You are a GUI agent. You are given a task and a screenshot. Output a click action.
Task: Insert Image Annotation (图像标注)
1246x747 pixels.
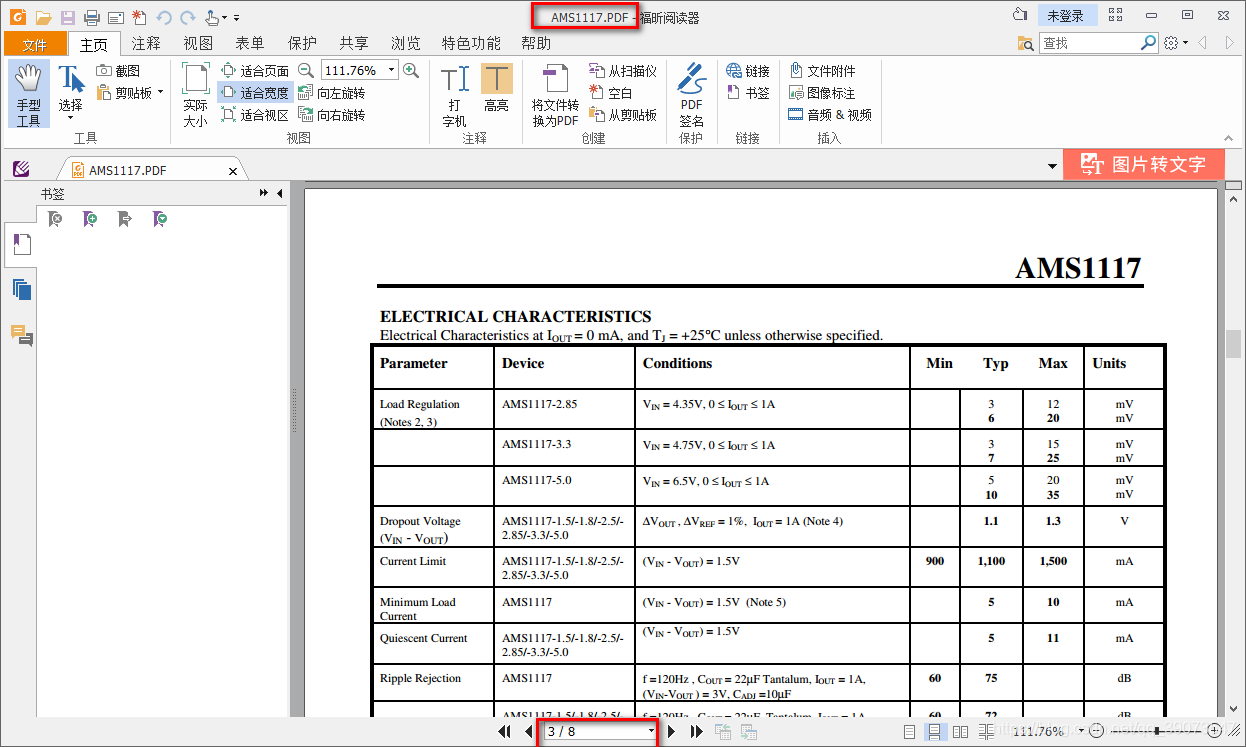click(822, 93)
